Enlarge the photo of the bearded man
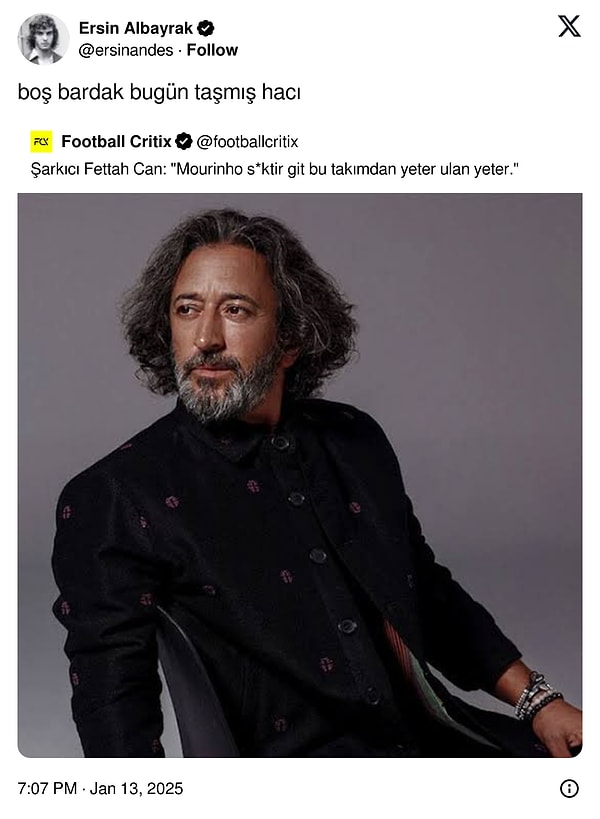The width and height of the screenshot is (600, 819). (300, 475)
